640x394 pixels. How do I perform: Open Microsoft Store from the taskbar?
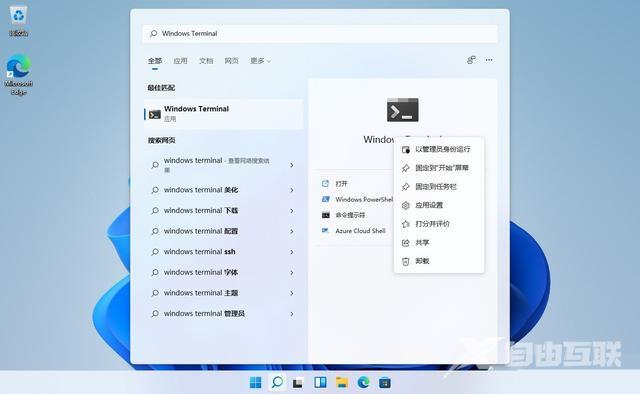[x=384, y=383]
